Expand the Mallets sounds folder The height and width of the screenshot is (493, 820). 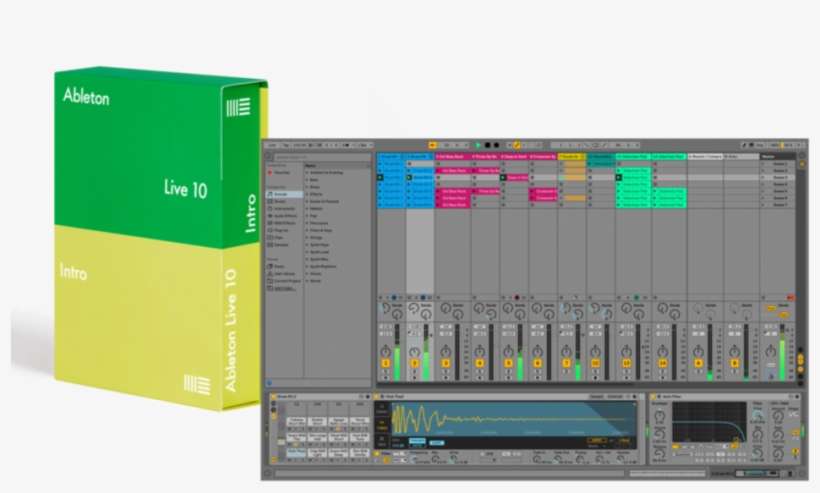308,209
